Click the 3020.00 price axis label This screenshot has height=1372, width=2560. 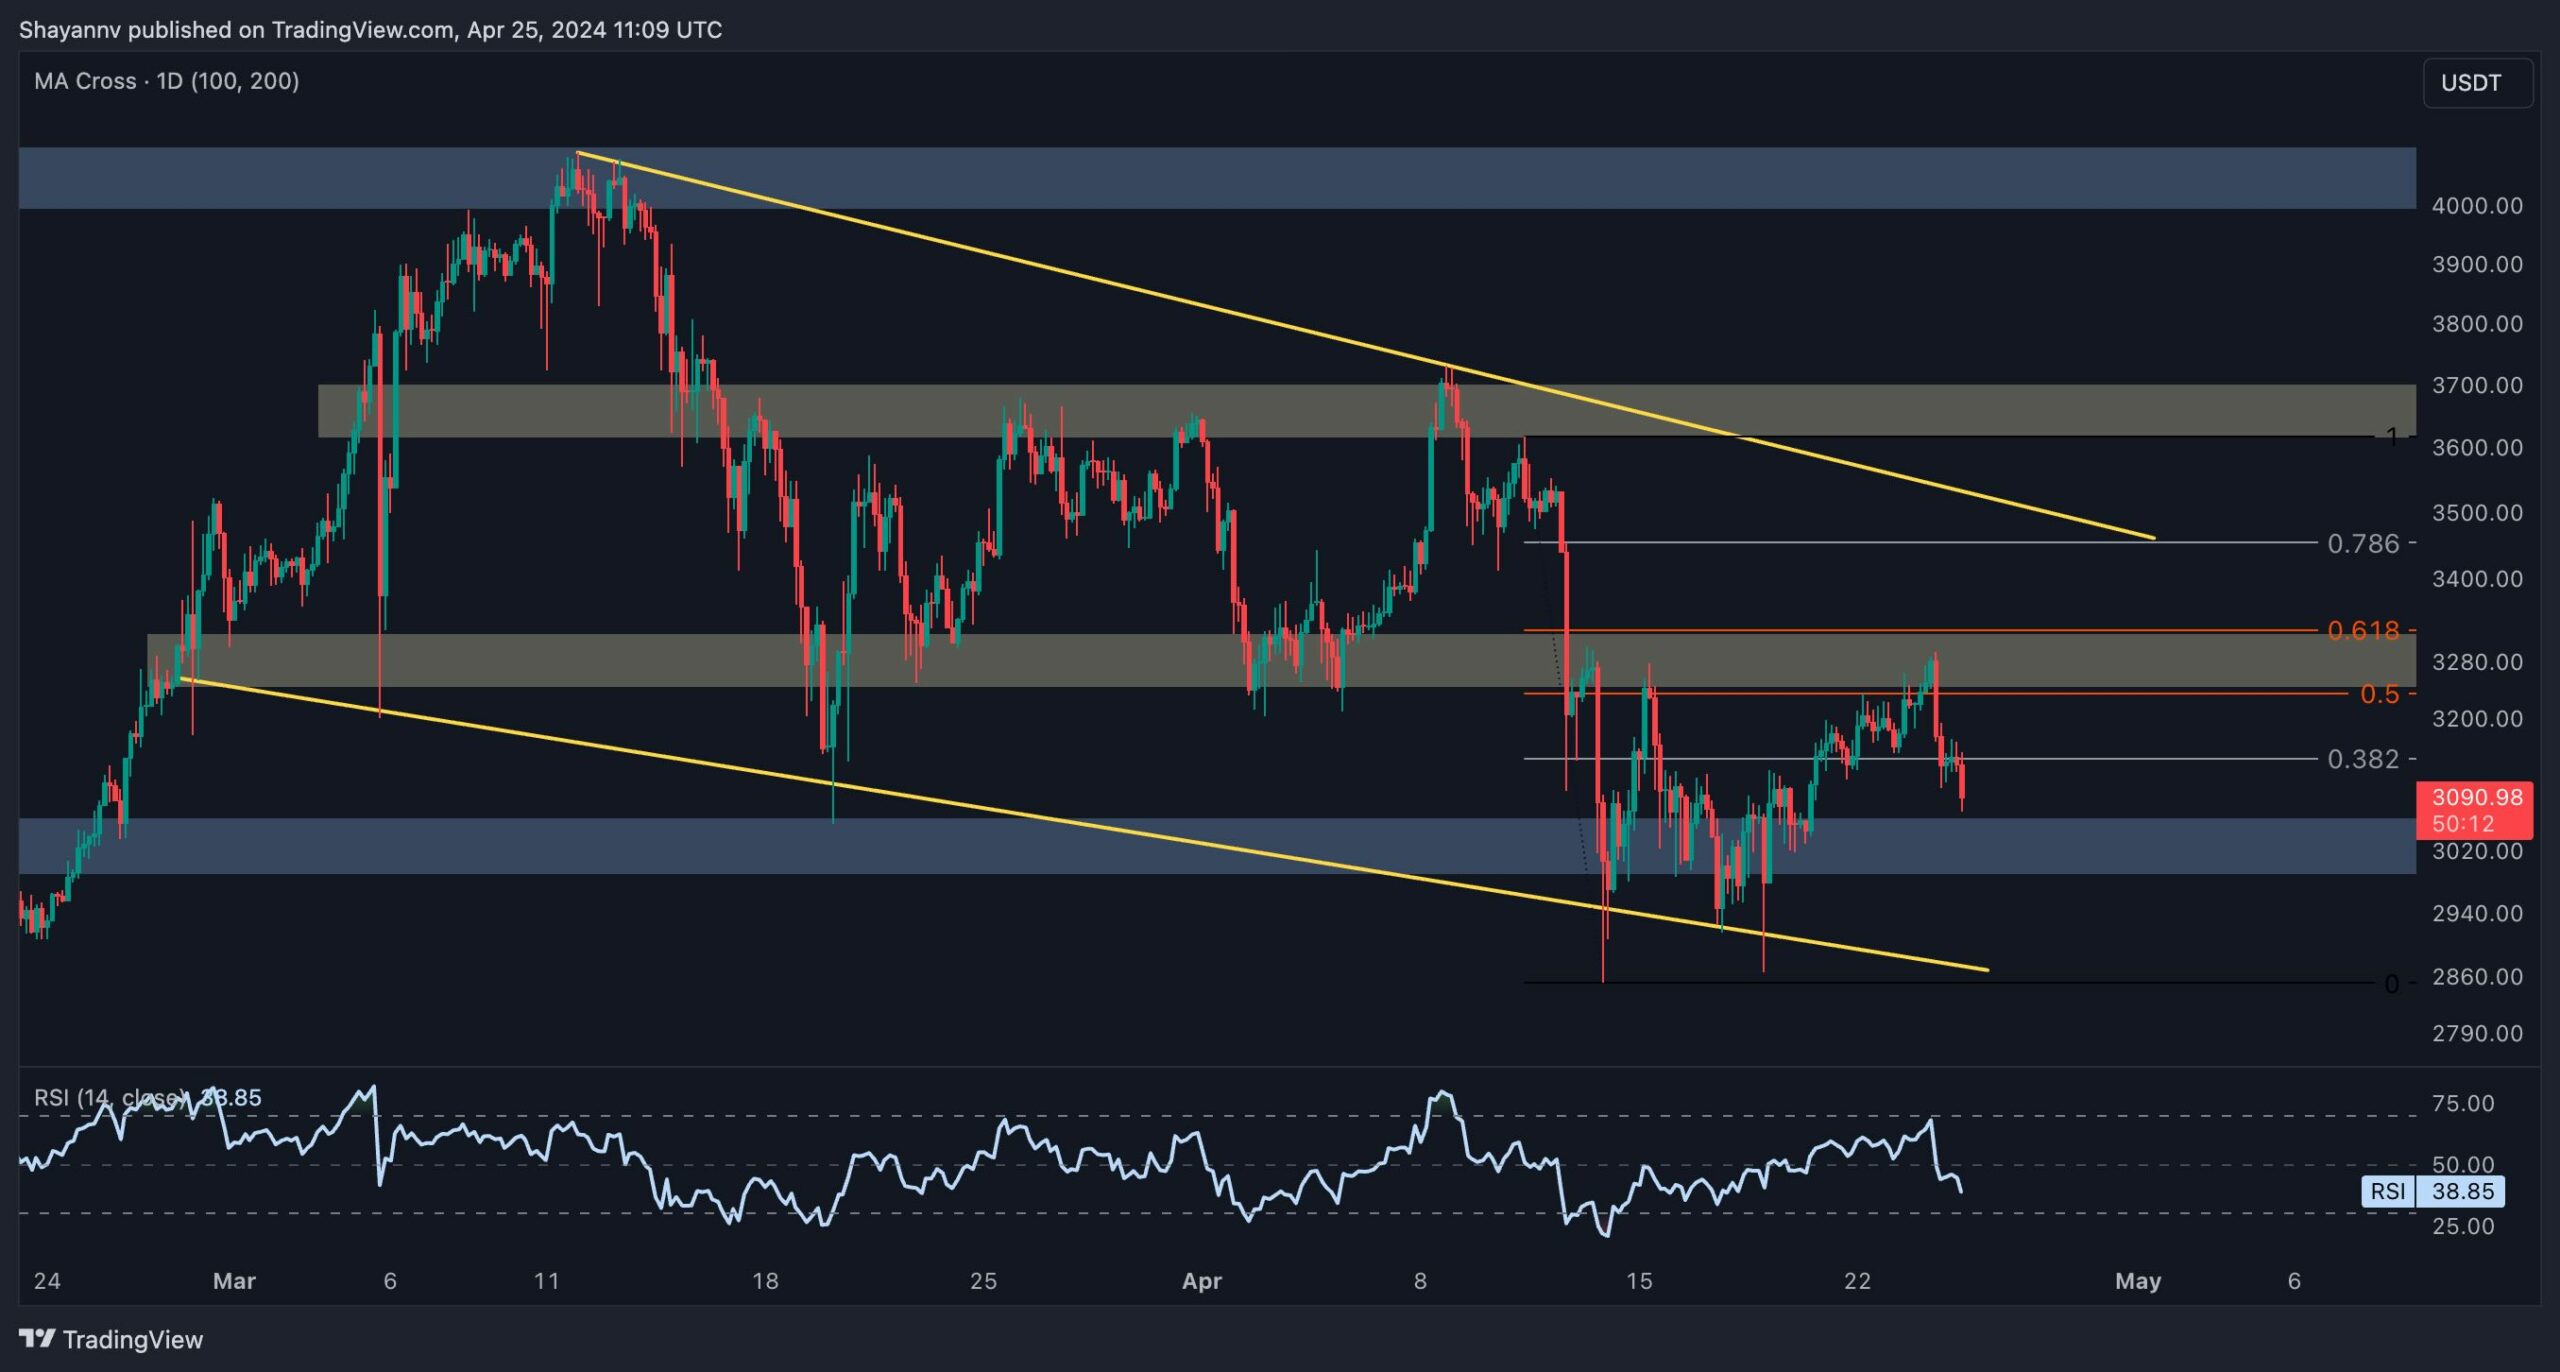point(2477,851)
